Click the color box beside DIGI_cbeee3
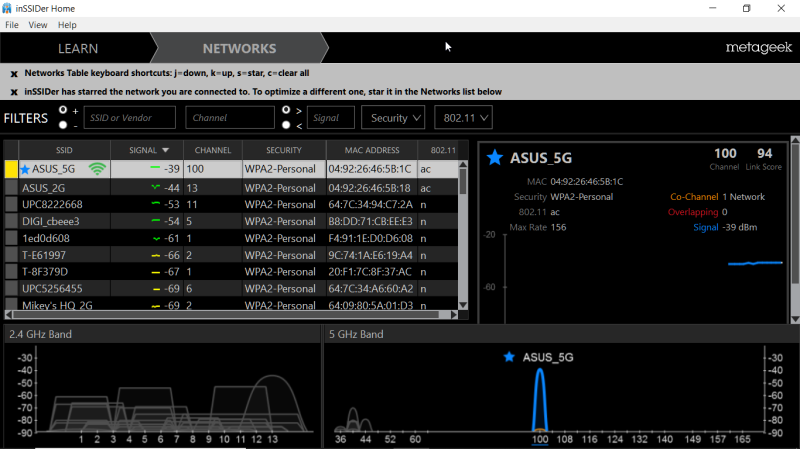This screenshot has height=449, width=800. (x=11, y=221)
